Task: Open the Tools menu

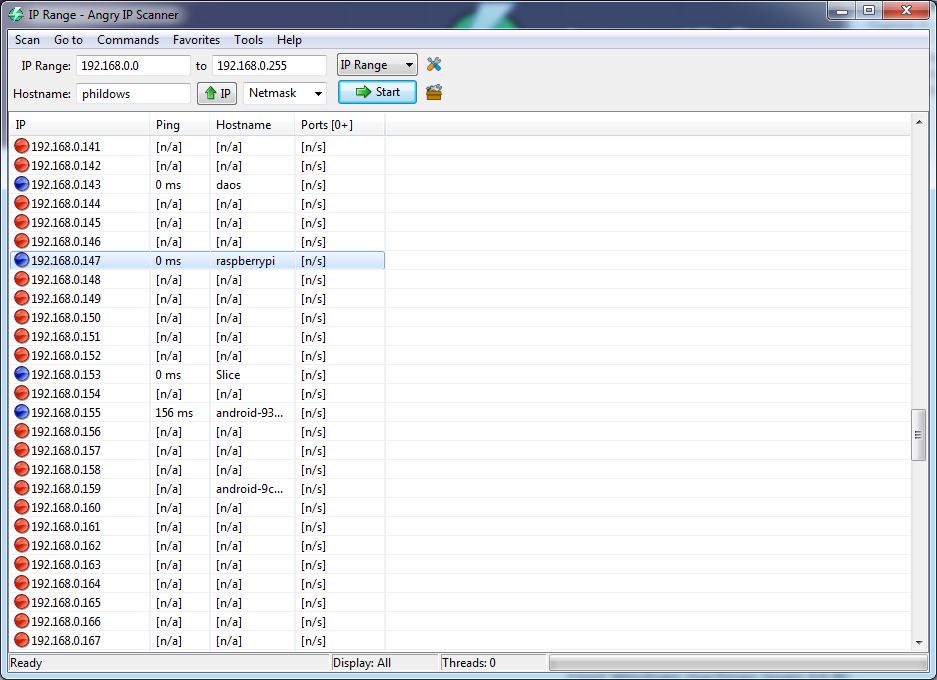Action: click(x=248, y=40)
